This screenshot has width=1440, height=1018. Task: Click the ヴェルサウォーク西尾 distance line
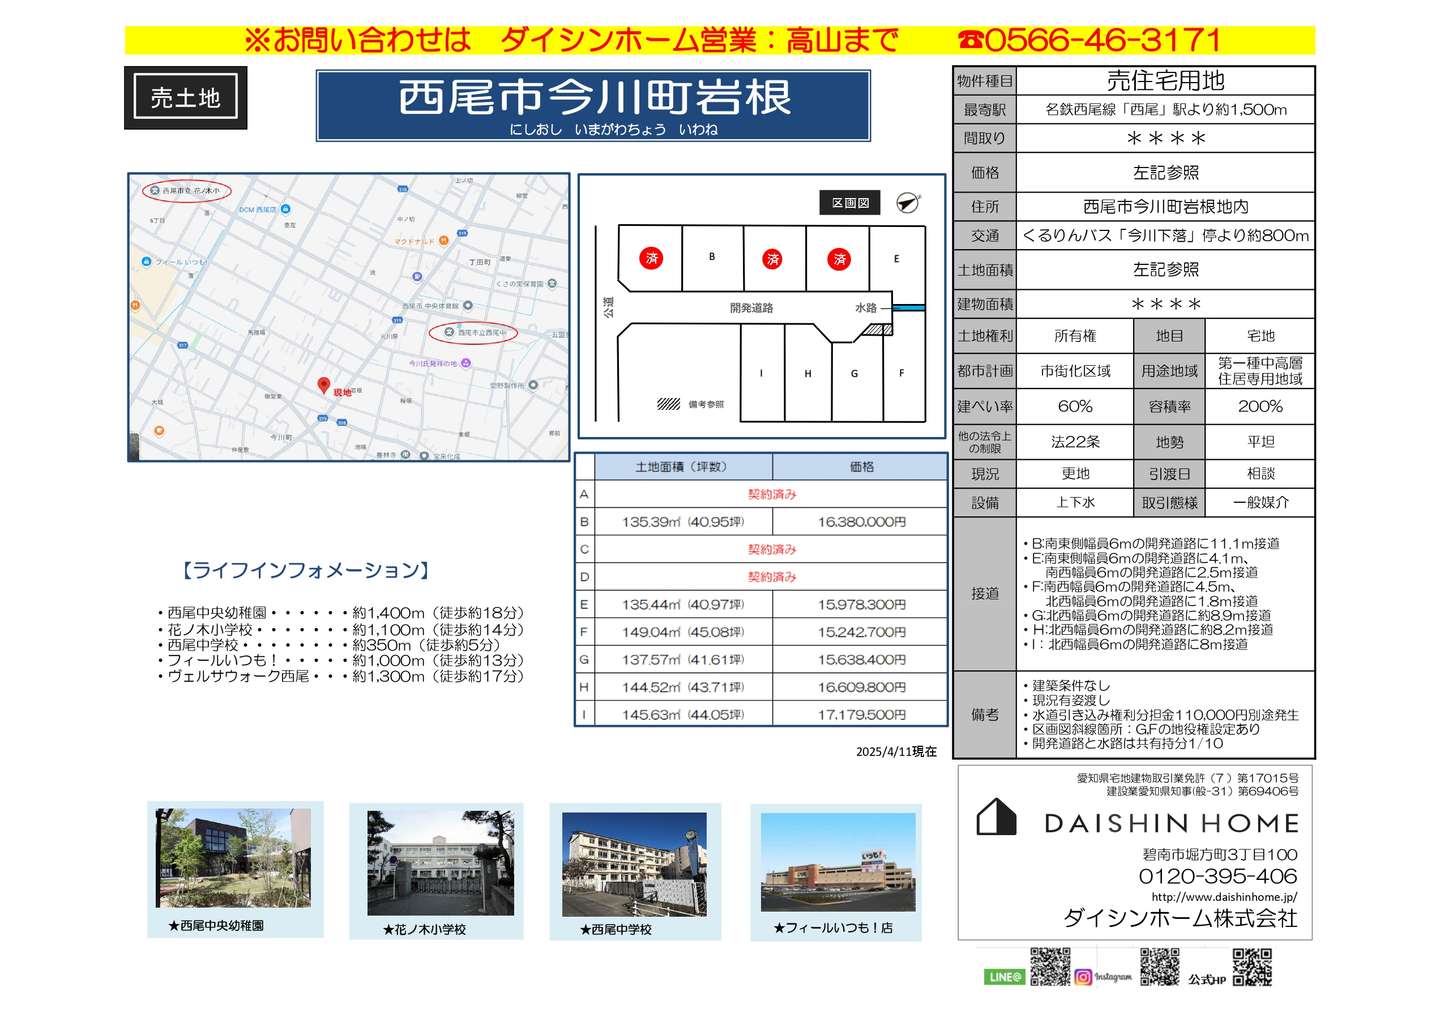pyautogui.click(x=340, y=677)
